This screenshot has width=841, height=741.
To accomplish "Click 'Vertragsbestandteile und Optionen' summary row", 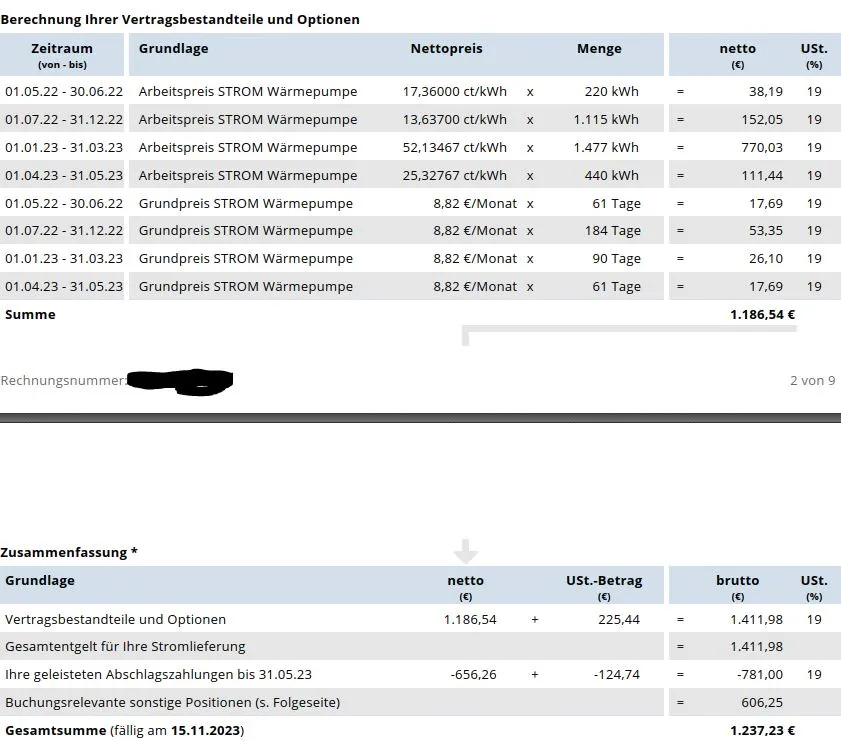I will click(115, 619).
